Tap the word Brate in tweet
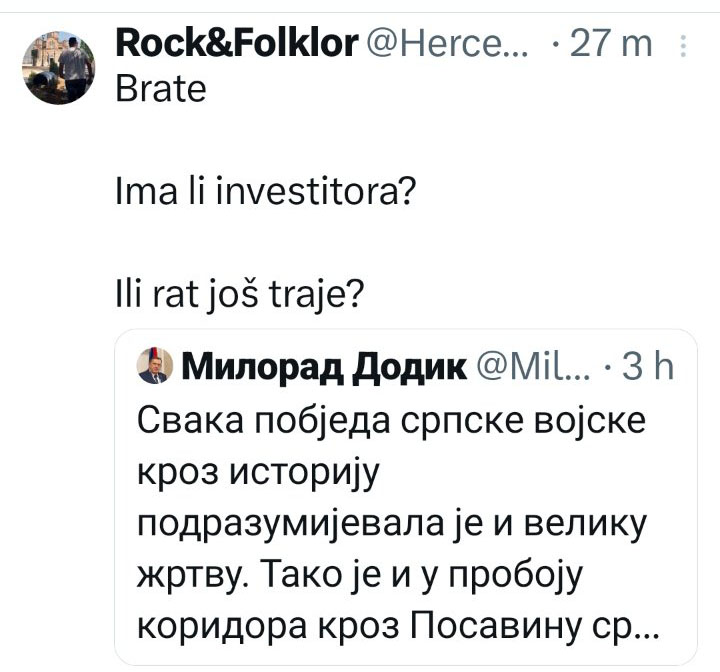 pyautogui.click(x=161, y=89)
